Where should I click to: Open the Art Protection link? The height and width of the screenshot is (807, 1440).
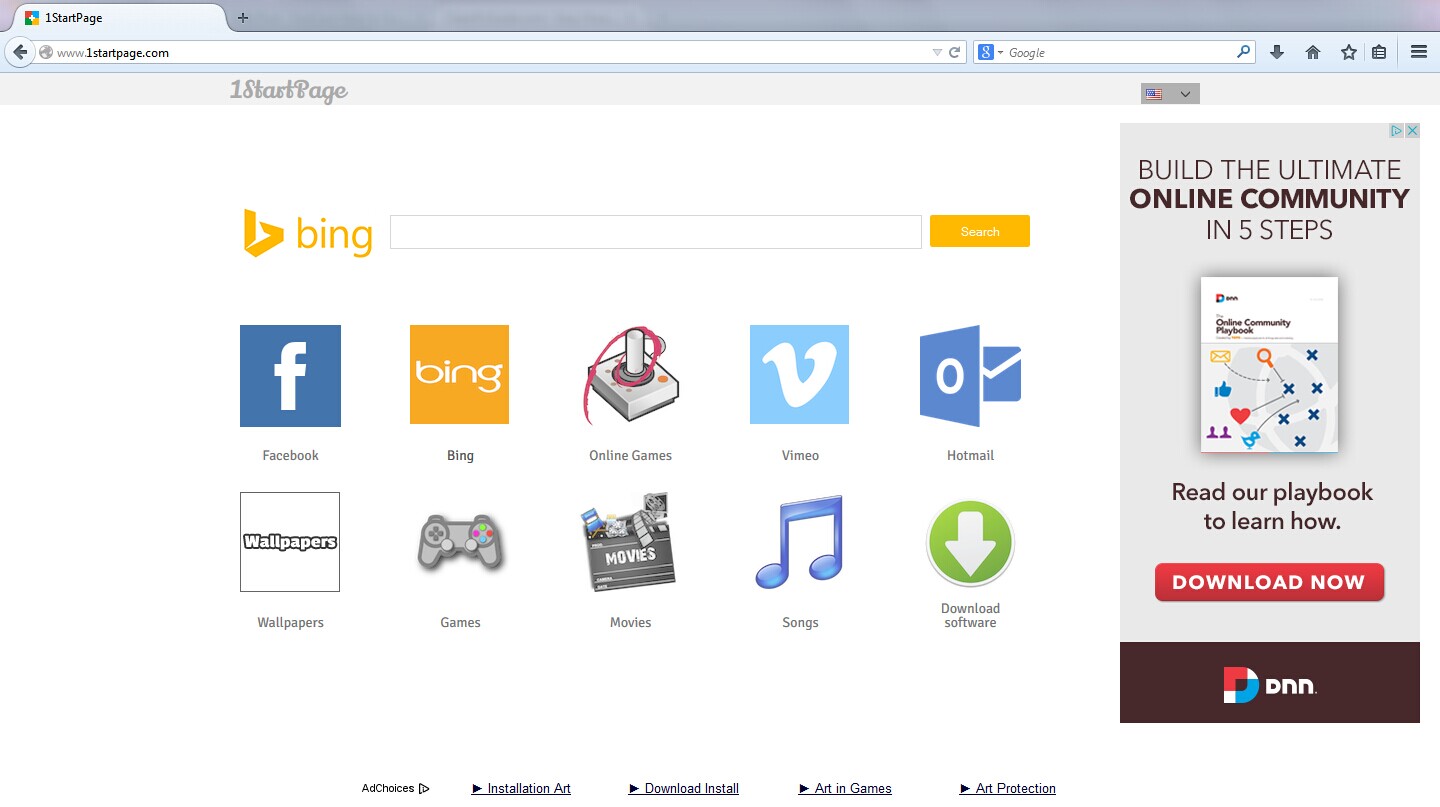pyautogui.click(x=1008, y=788)
